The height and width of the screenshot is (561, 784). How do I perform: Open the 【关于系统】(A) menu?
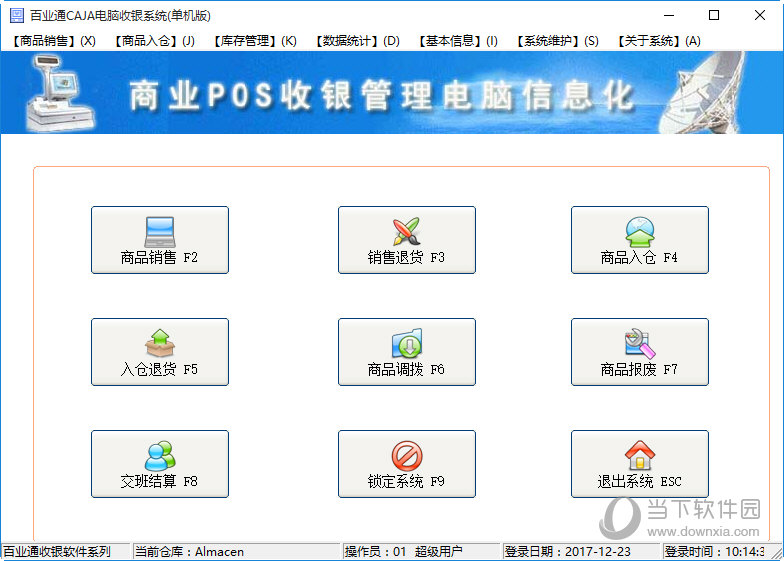[658, 41]
